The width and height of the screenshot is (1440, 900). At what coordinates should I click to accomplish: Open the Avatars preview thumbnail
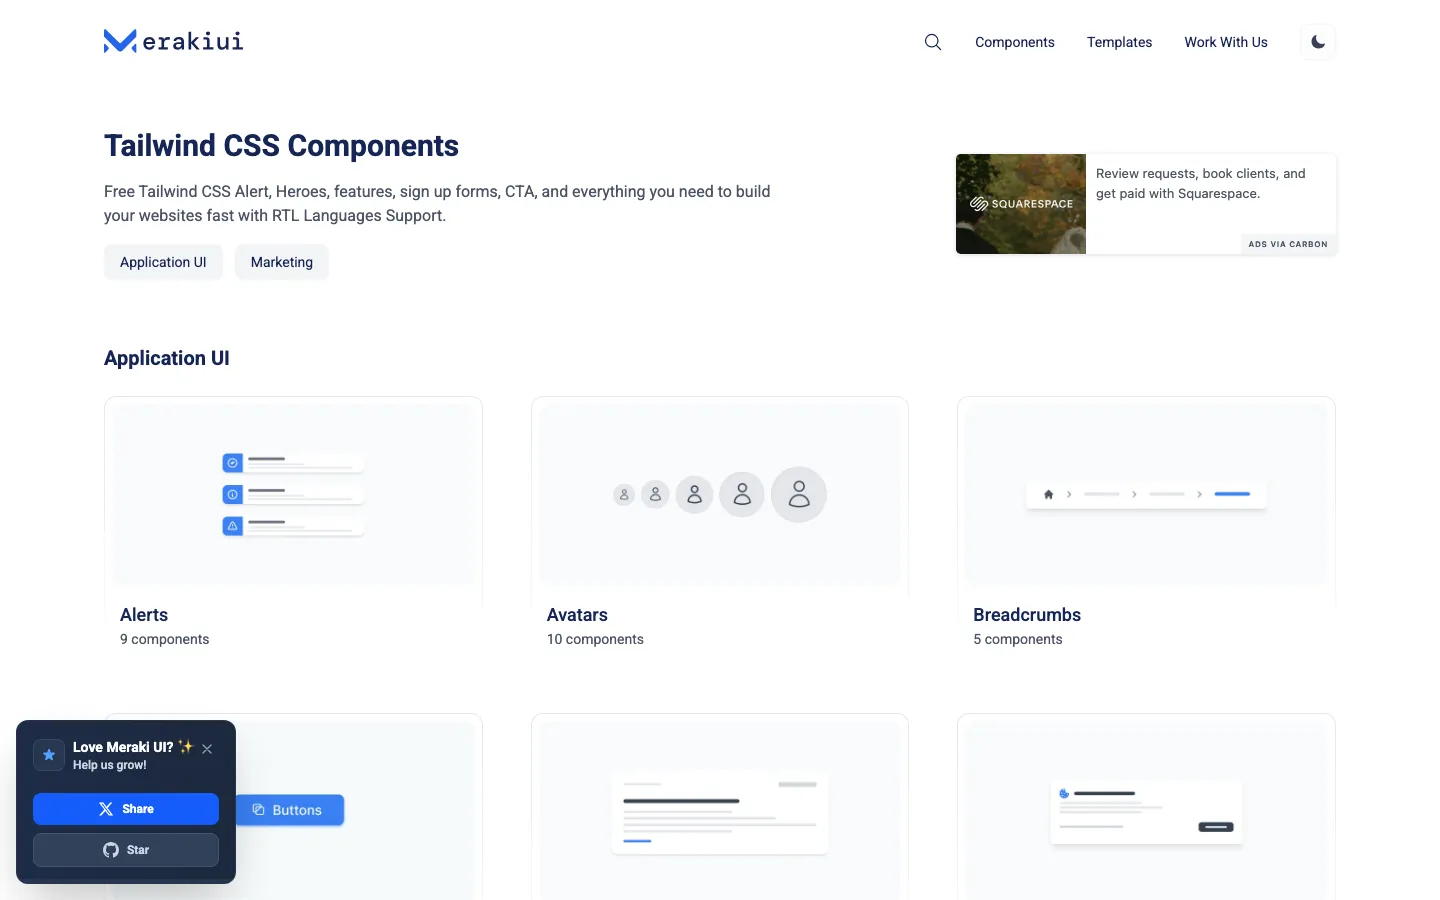720,494
